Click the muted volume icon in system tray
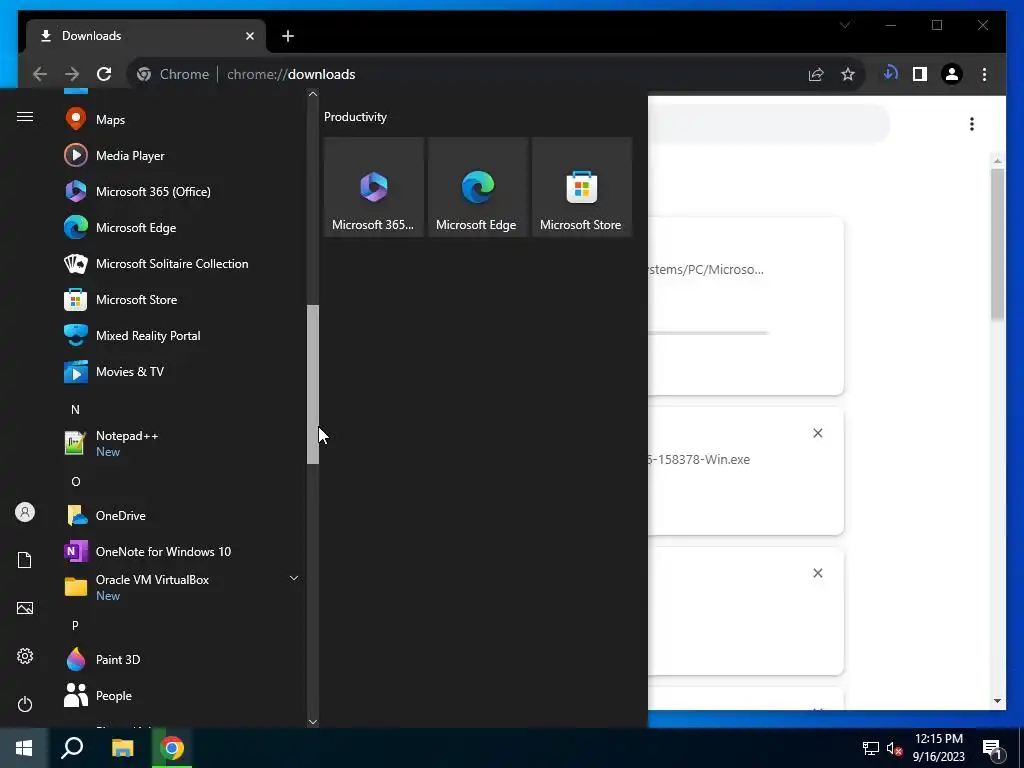 coord(894,748)
